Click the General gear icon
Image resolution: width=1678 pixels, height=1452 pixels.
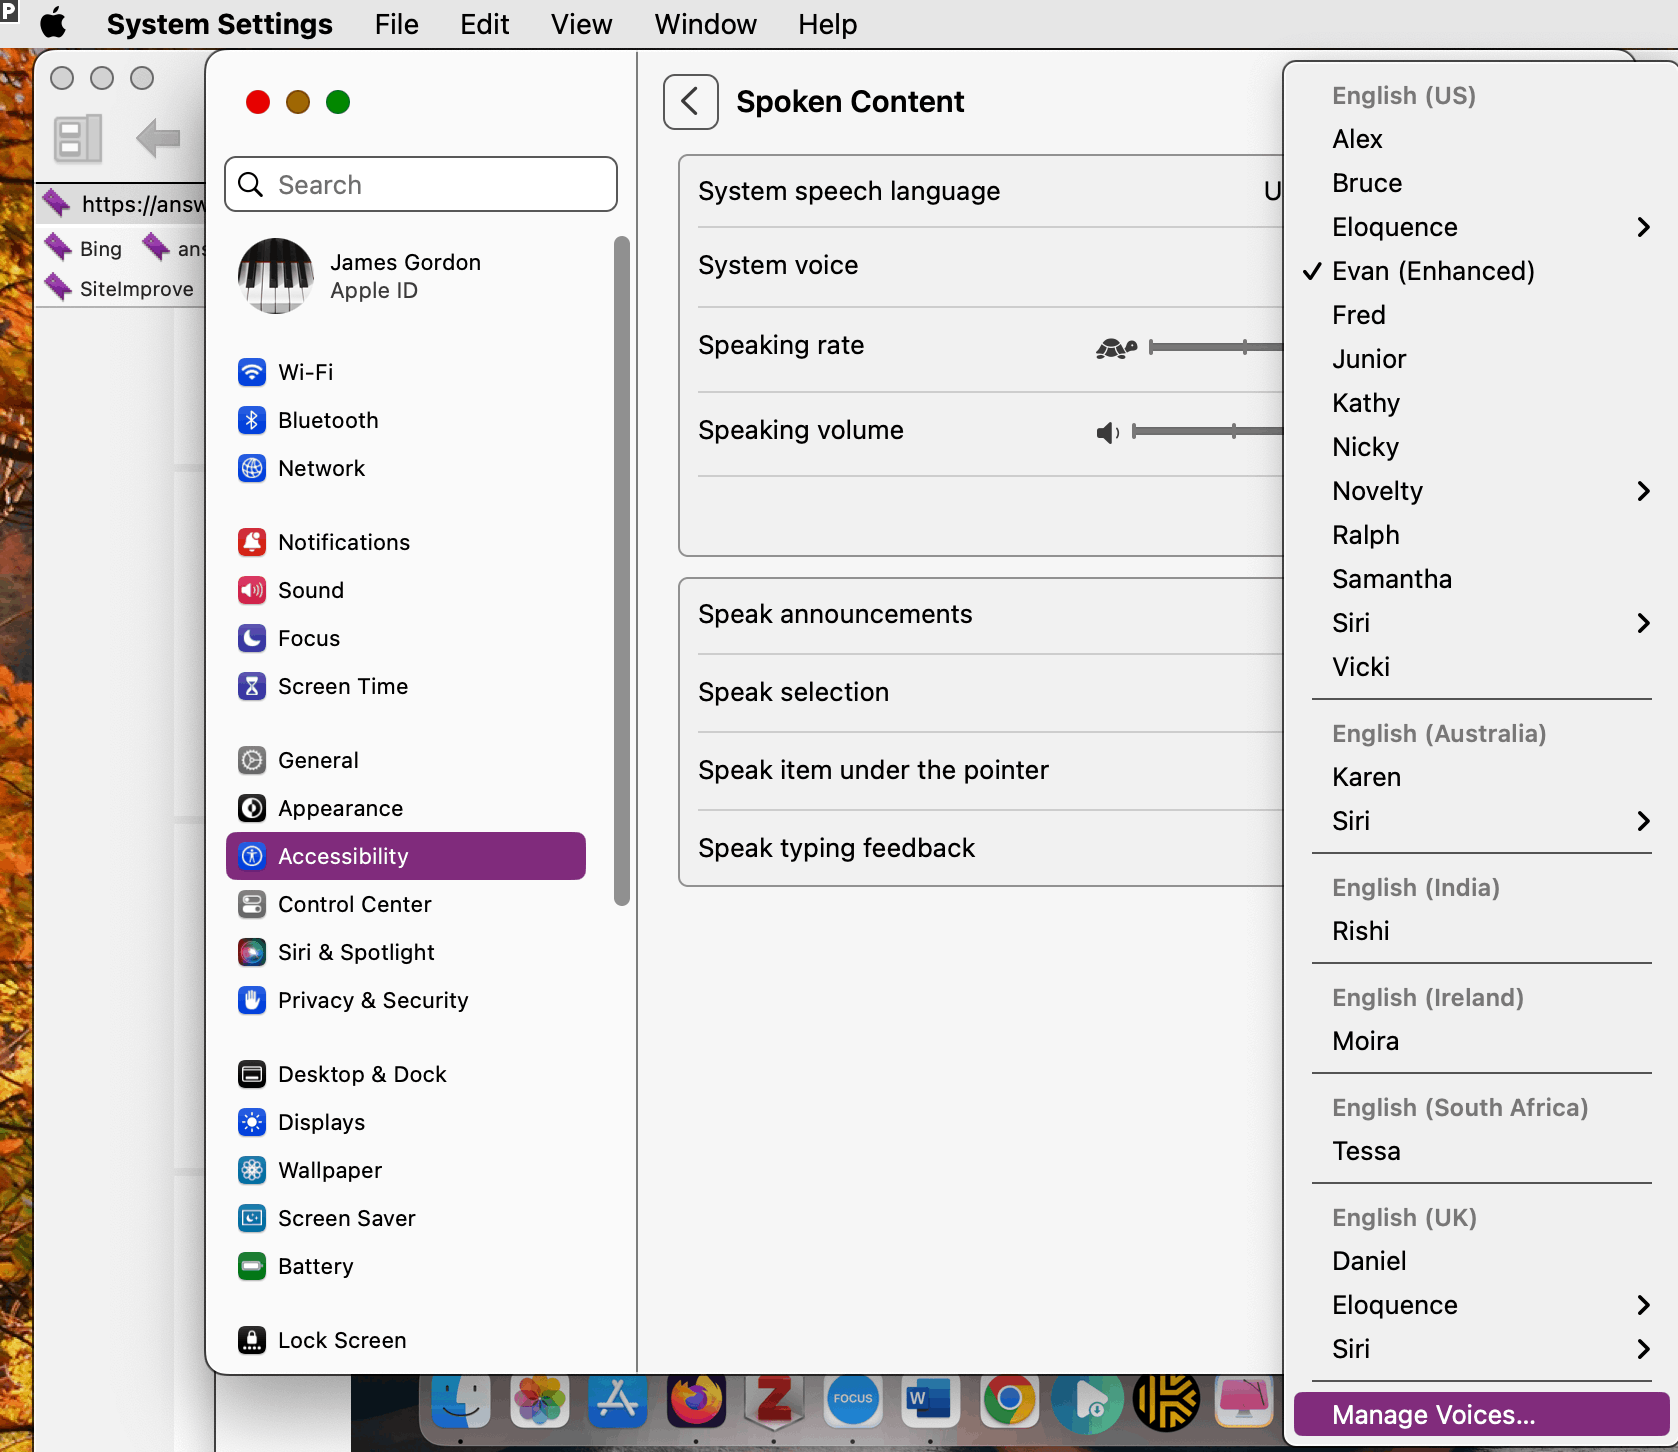(252, 760)
